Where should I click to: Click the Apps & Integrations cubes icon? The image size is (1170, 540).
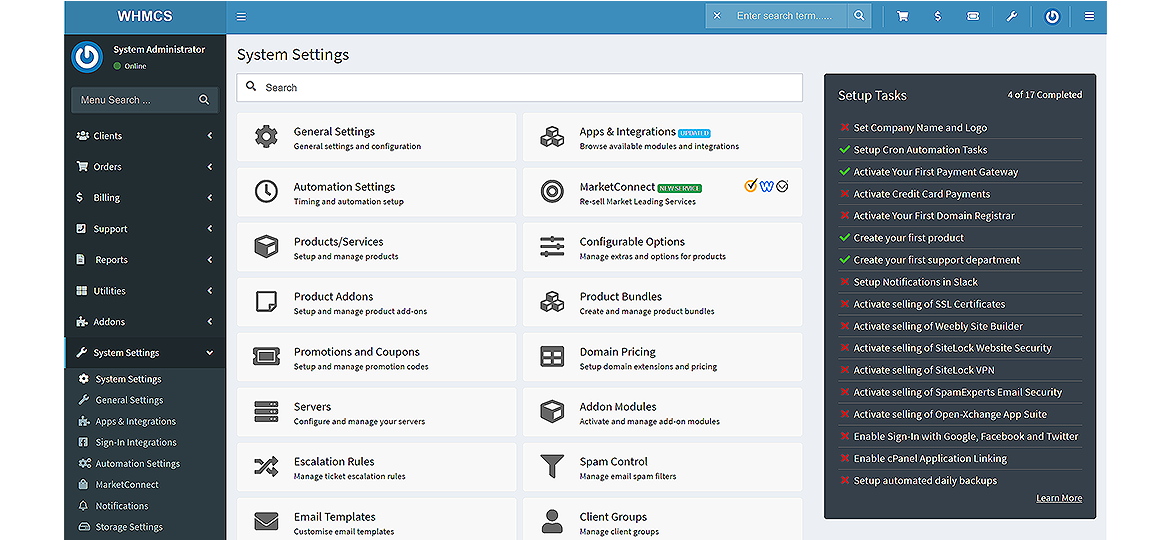click(x=552, y=136)
